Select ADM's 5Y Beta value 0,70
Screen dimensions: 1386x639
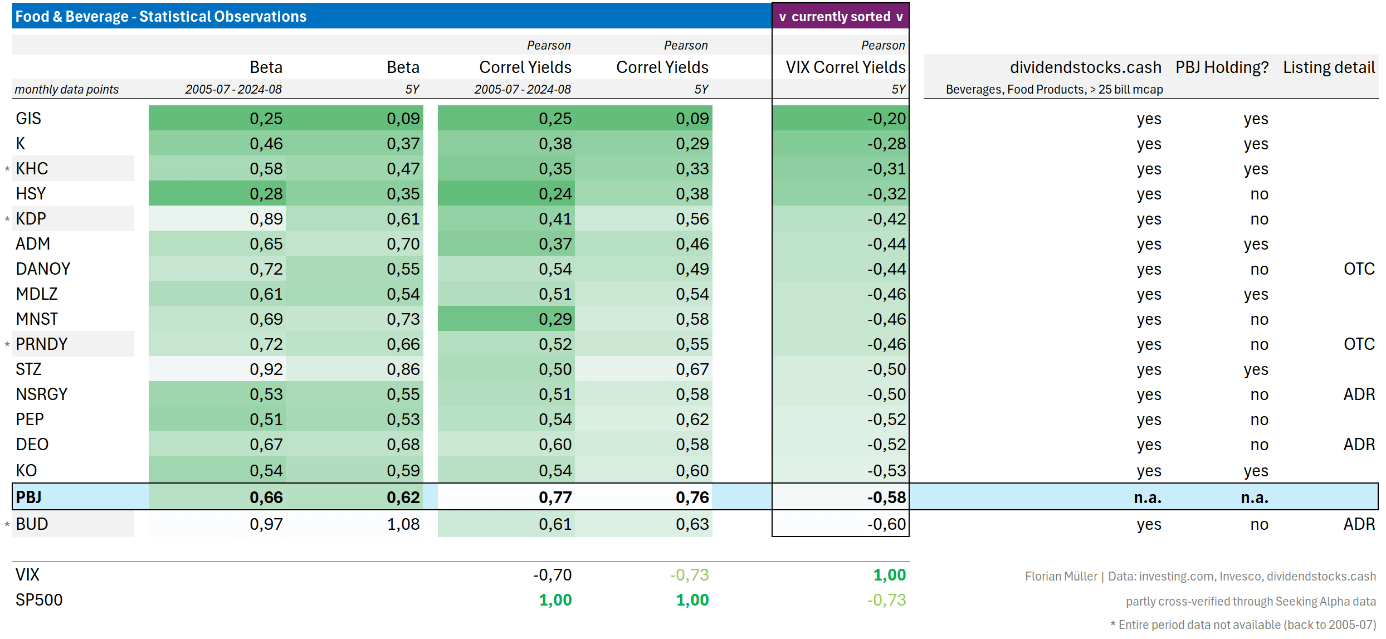pos(403,244)
